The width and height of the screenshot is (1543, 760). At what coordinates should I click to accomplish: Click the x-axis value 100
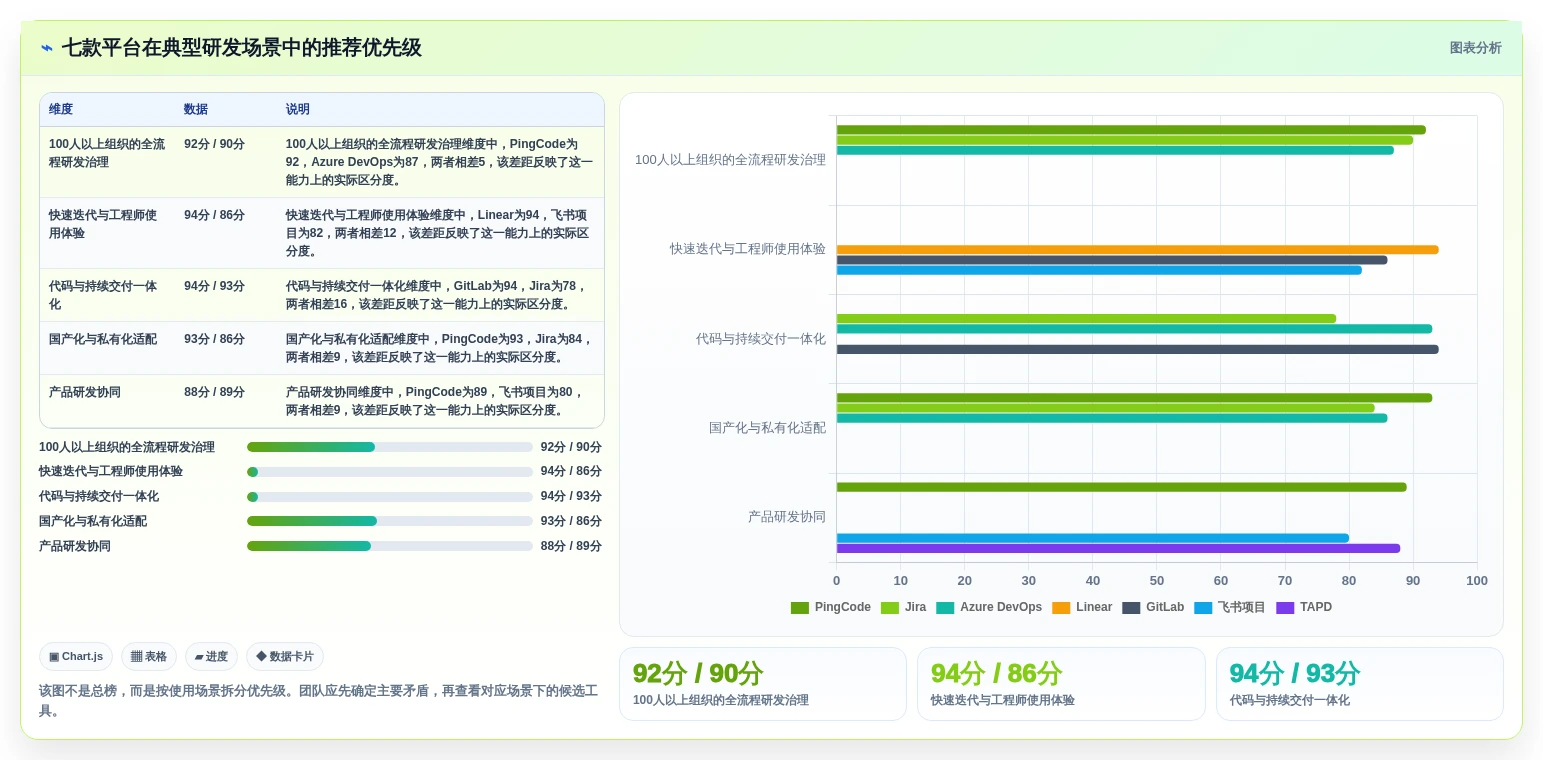coord(1476,581)
